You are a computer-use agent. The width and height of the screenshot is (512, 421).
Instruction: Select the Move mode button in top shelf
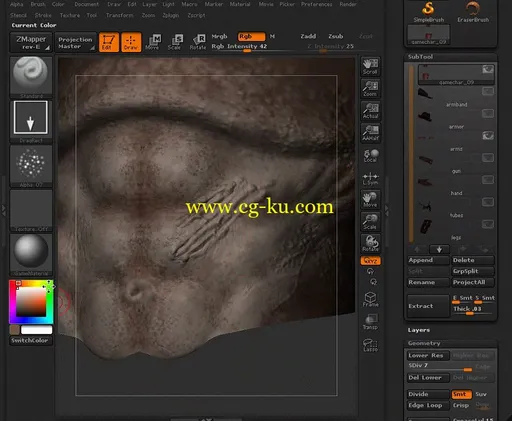click(153, 42)
